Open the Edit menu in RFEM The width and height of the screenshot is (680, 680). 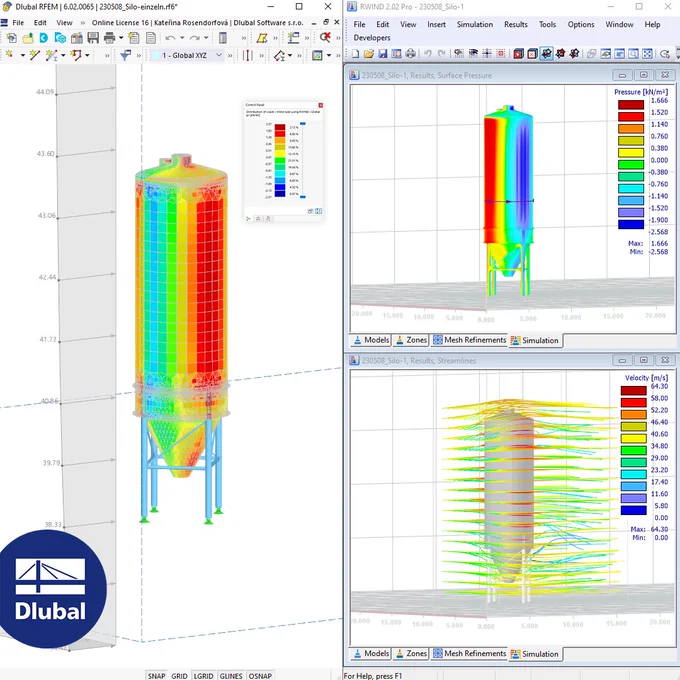coord(40,23)
